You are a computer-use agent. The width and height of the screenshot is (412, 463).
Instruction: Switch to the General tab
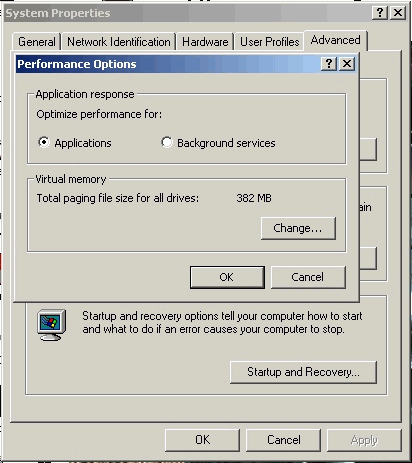37,42
